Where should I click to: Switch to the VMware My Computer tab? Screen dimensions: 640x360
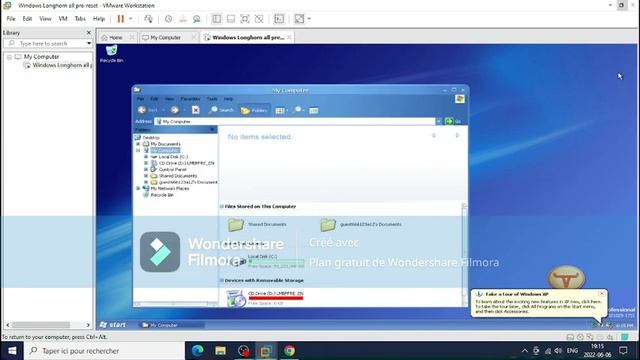click(165, 38)
